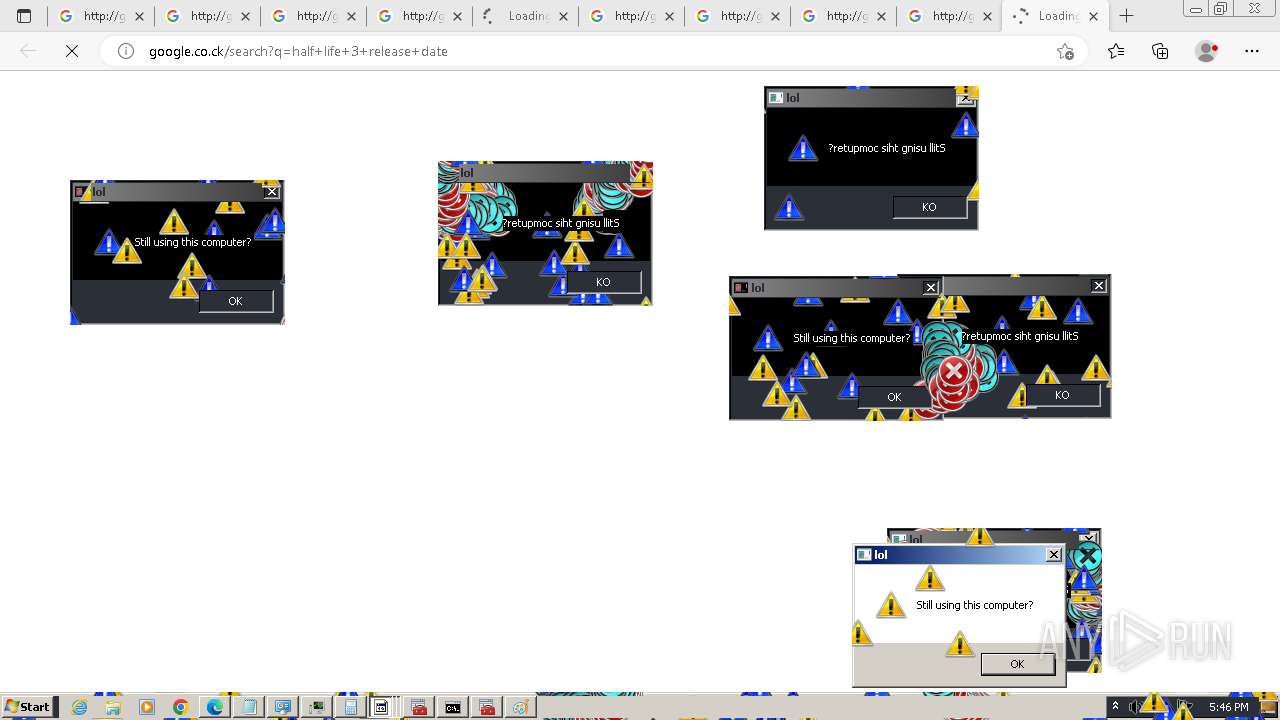Open the volume speaker tray icon

tap(1134, 707)
